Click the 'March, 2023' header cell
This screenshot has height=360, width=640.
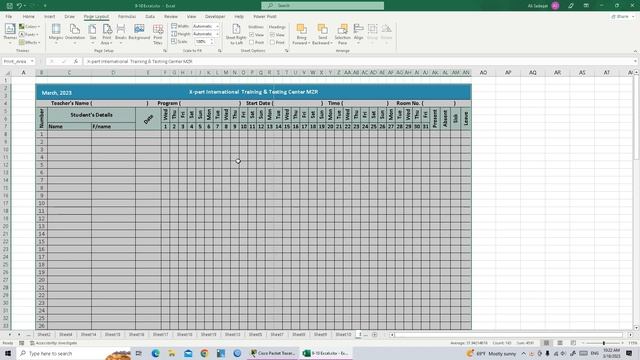(57, 93)
